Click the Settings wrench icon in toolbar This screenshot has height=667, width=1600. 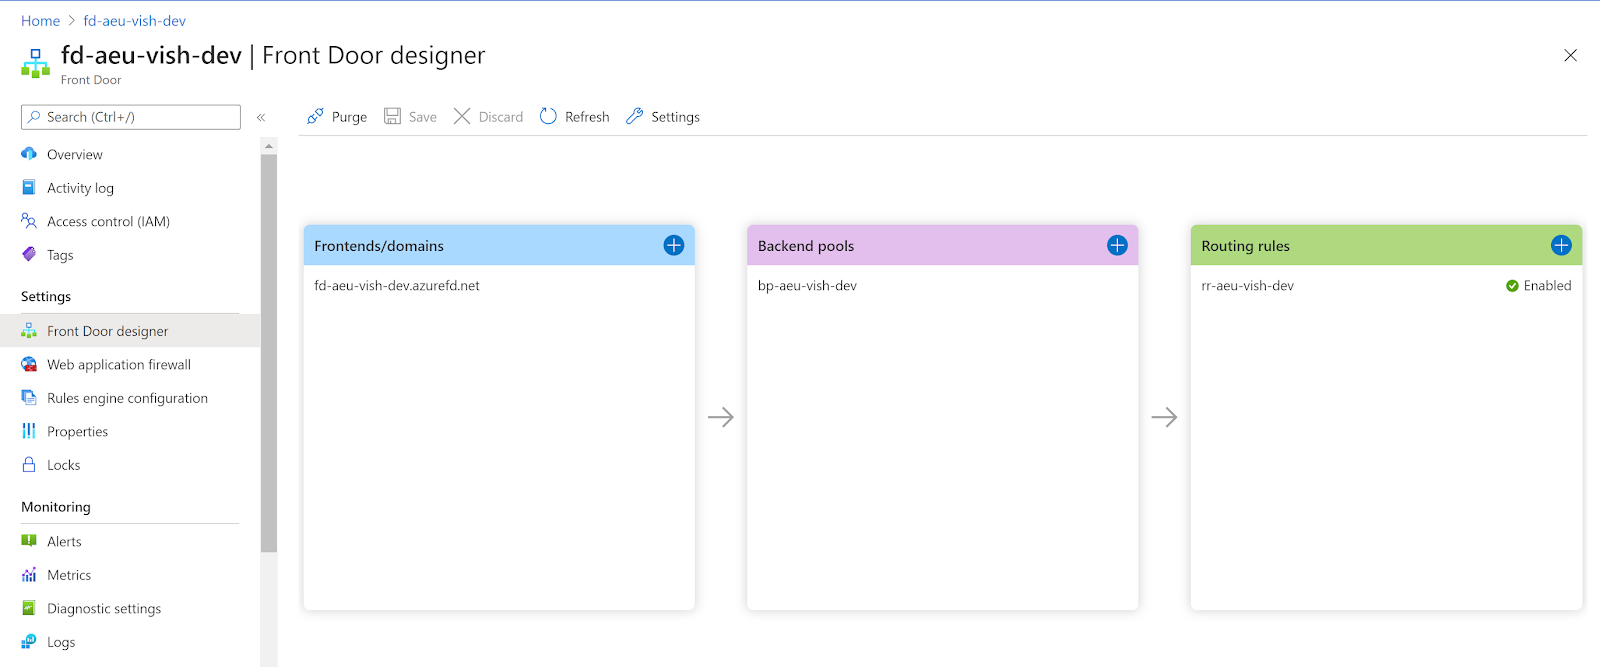click(634, 116)
